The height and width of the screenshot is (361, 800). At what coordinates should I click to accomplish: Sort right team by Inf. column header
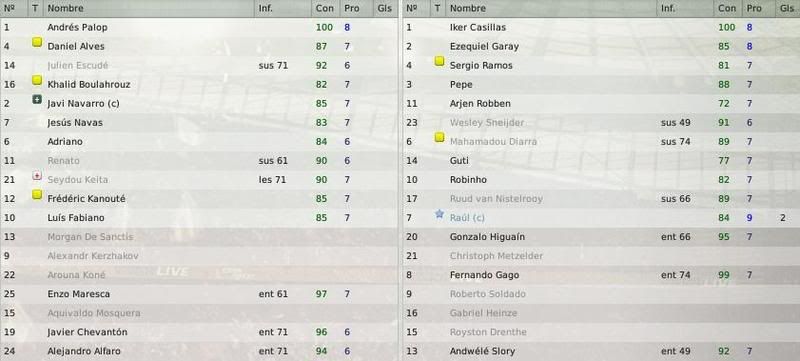pos(667,8)
